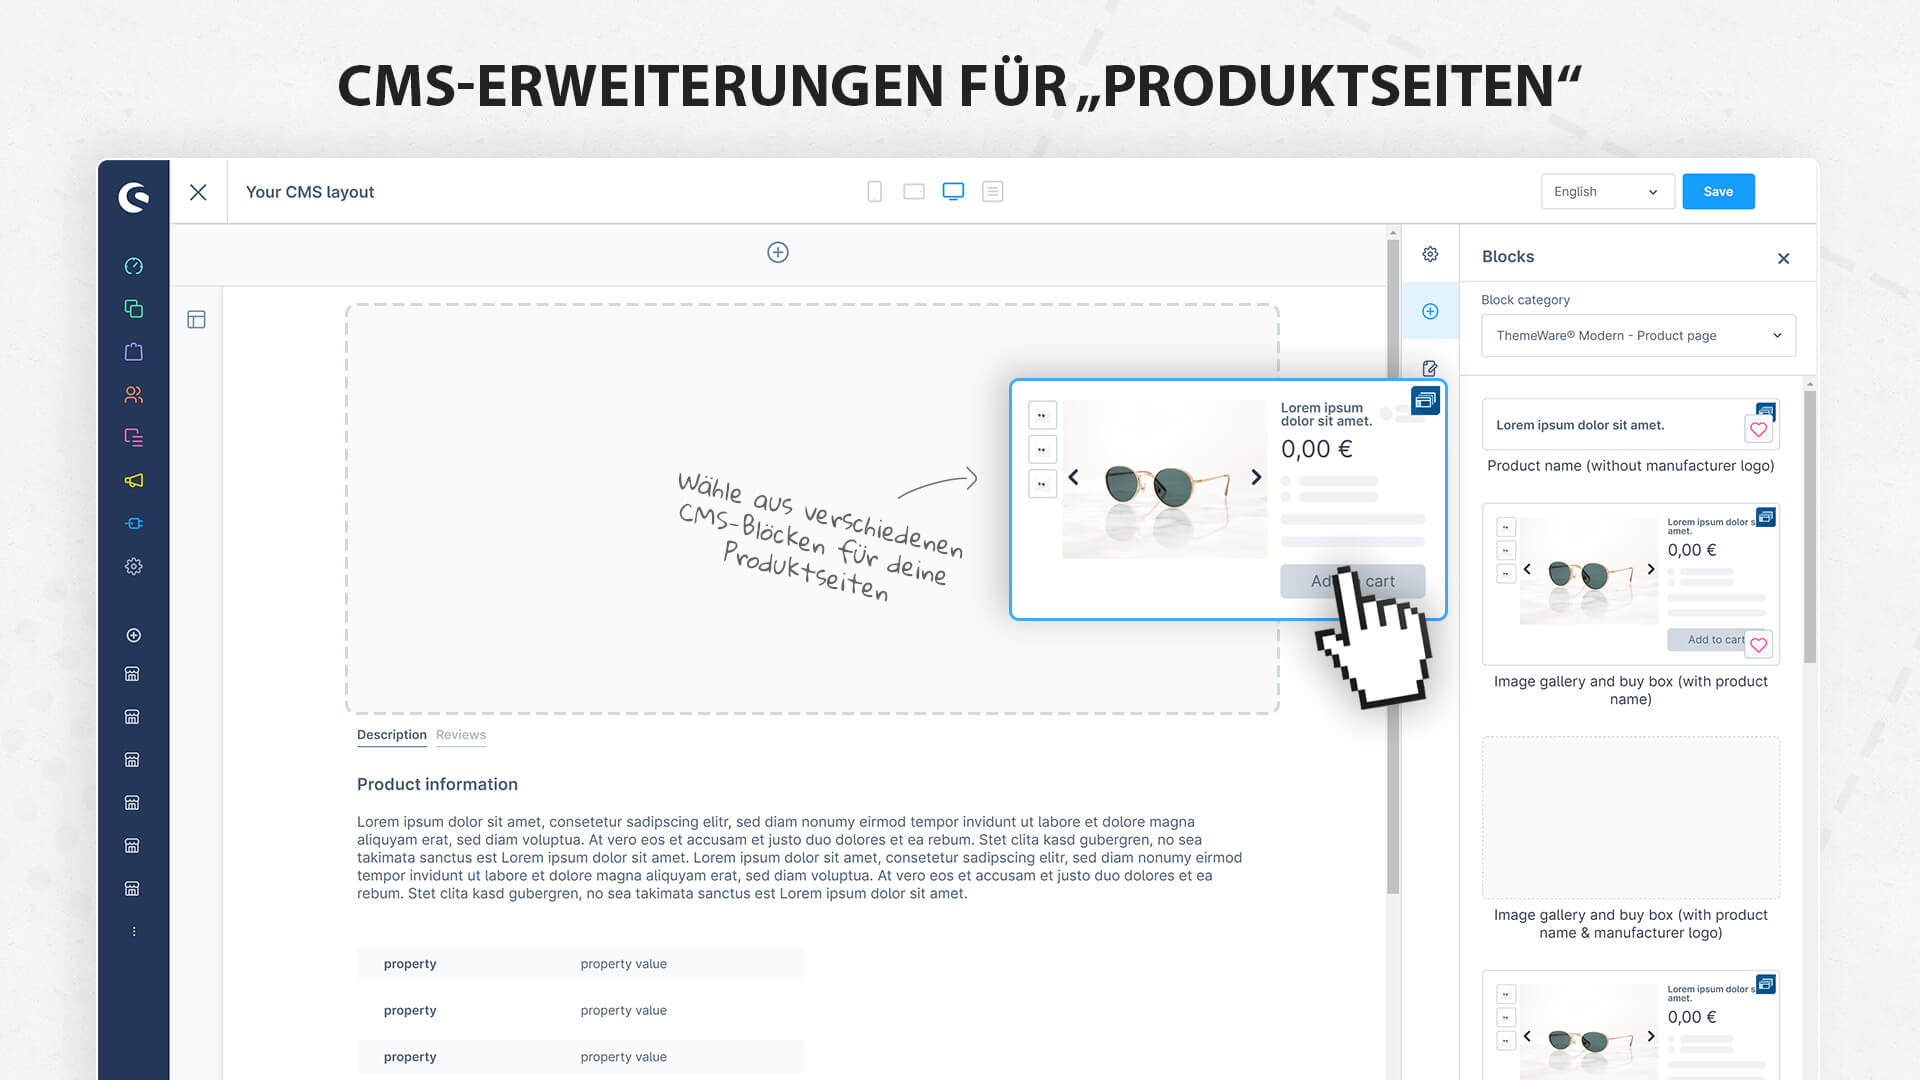Click the dashboard/analytics icon in sidebar
This screenshot has width=1920, height=1080.
(x=132, y=265)
